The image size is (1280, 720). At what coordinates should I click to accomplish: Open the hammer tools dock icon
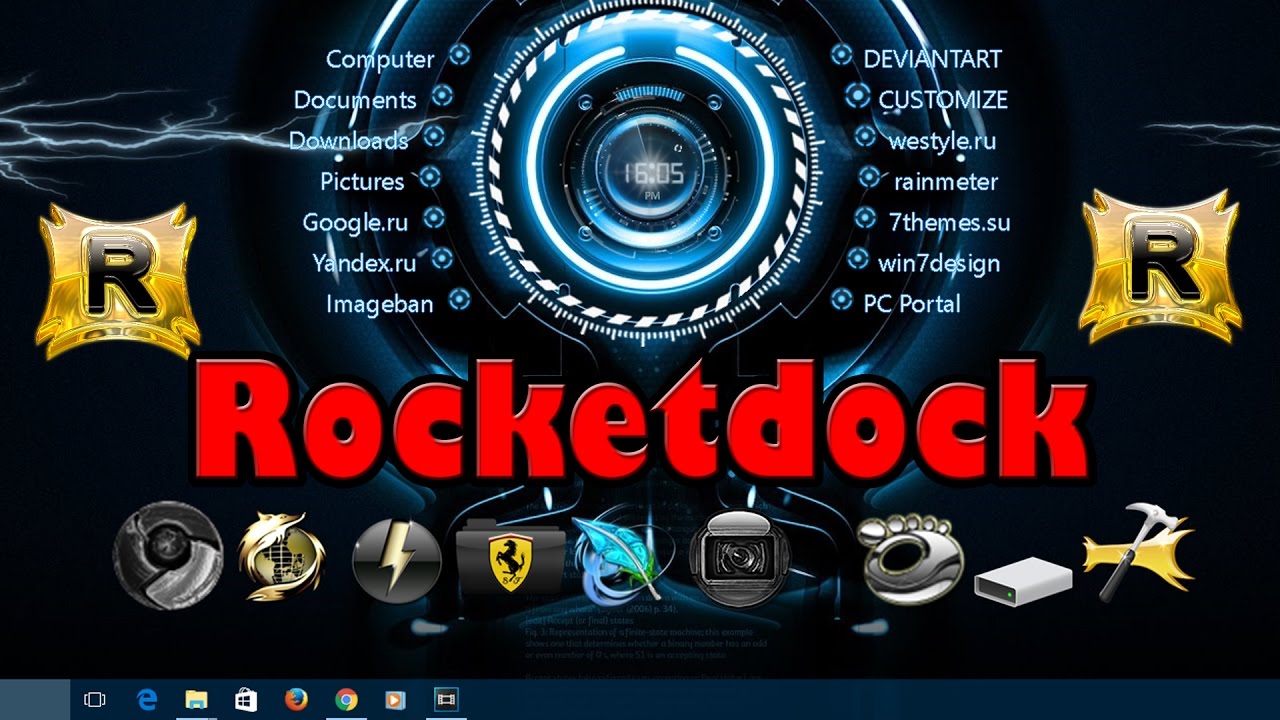[x=1140, y=552]
